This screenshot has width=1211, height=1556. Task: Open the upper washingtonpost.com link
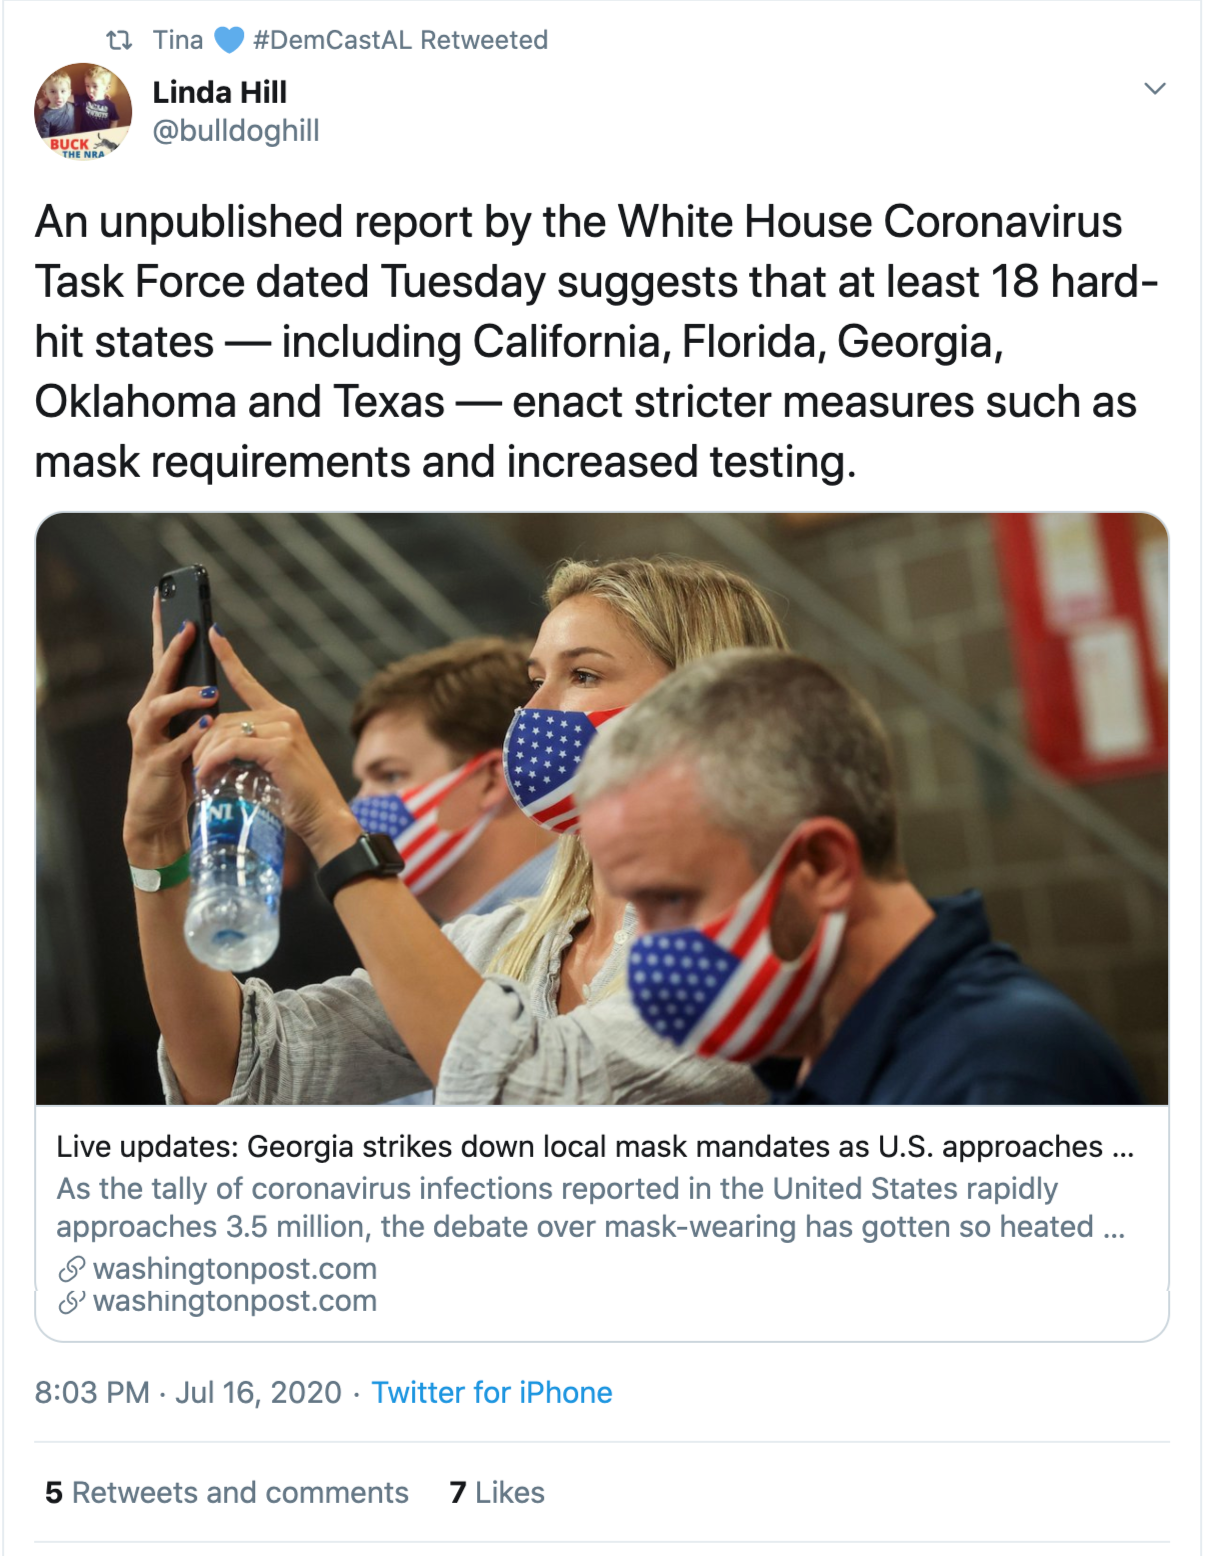click(x=235, y=1269)
